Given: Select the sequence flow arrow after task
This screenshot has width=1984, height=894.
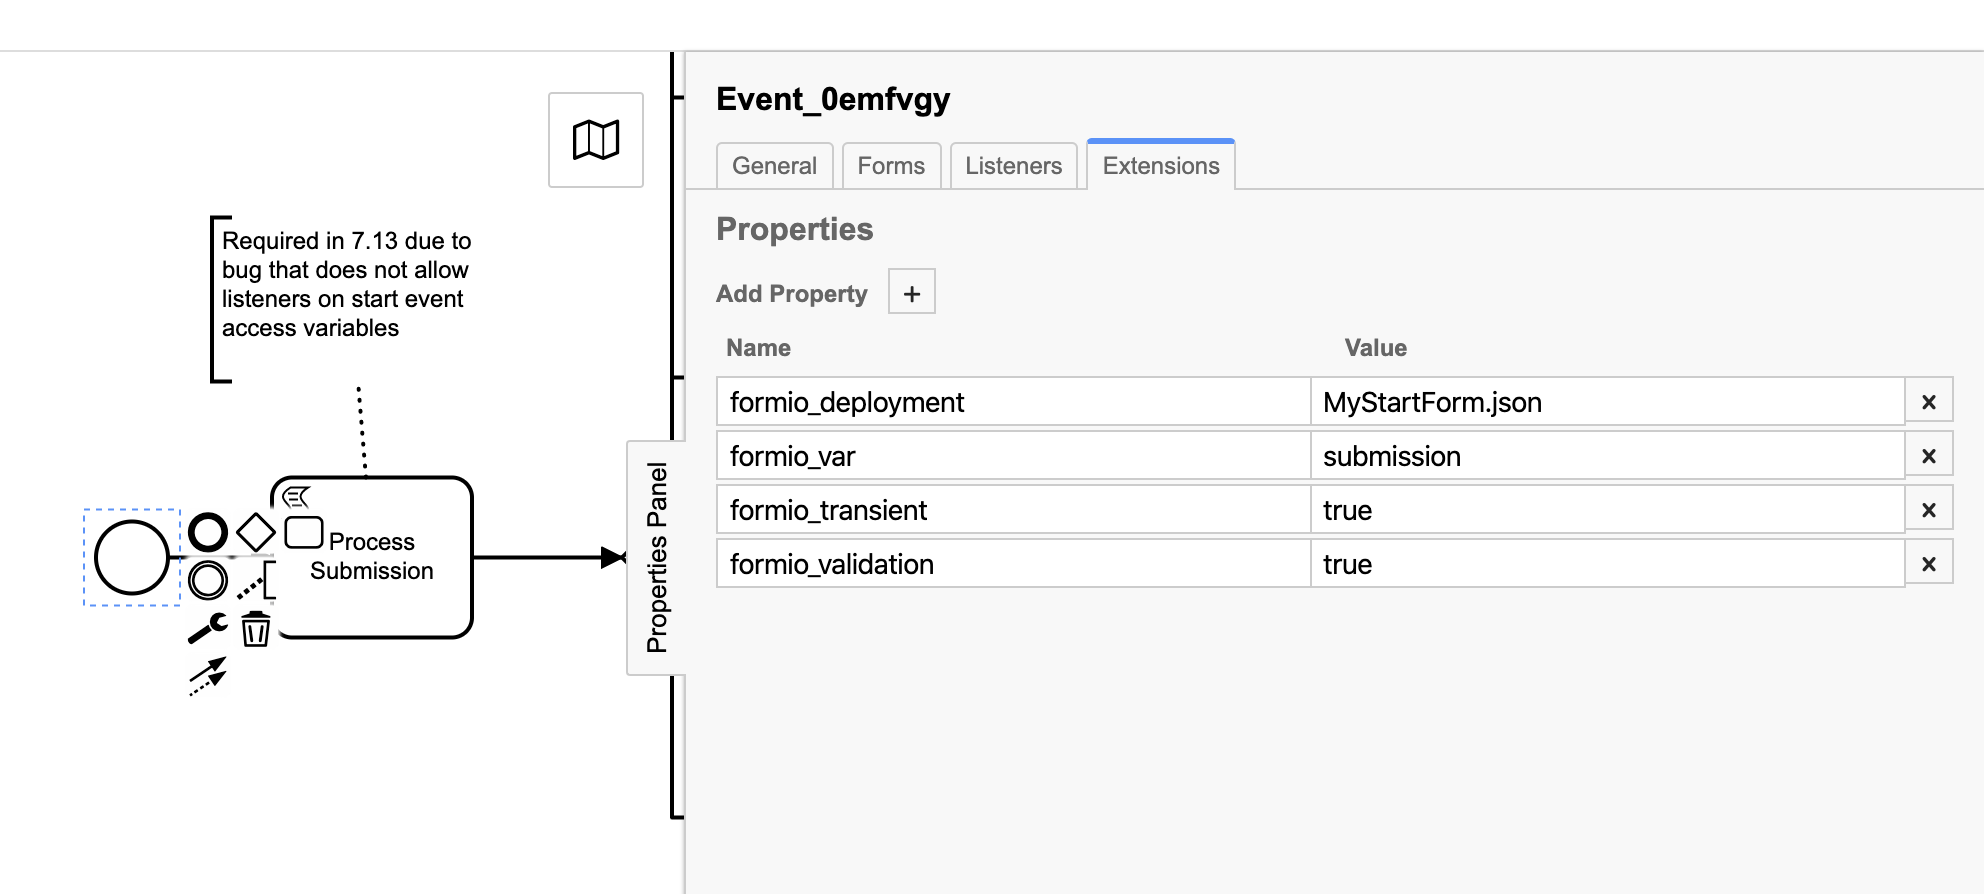Looking at the screenshot, I should [548, 557].
